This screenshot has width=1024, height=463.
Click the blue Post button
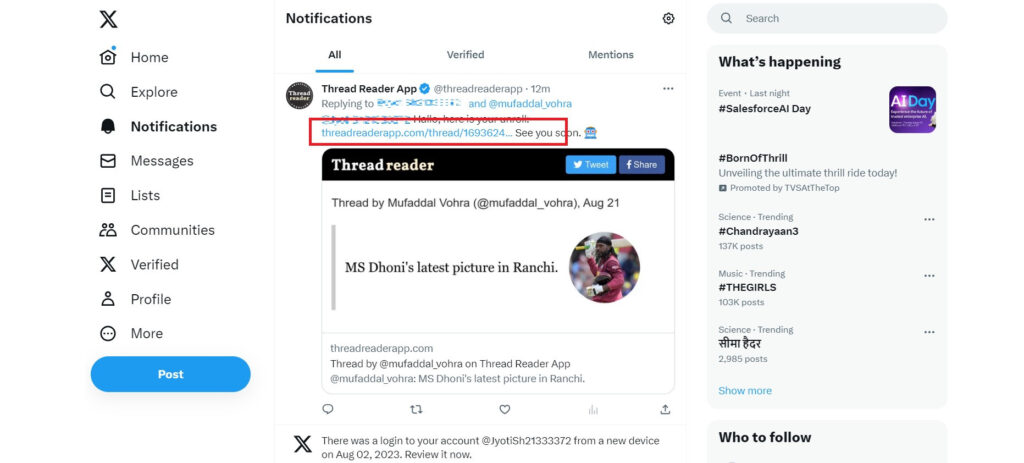click(170, 374)
